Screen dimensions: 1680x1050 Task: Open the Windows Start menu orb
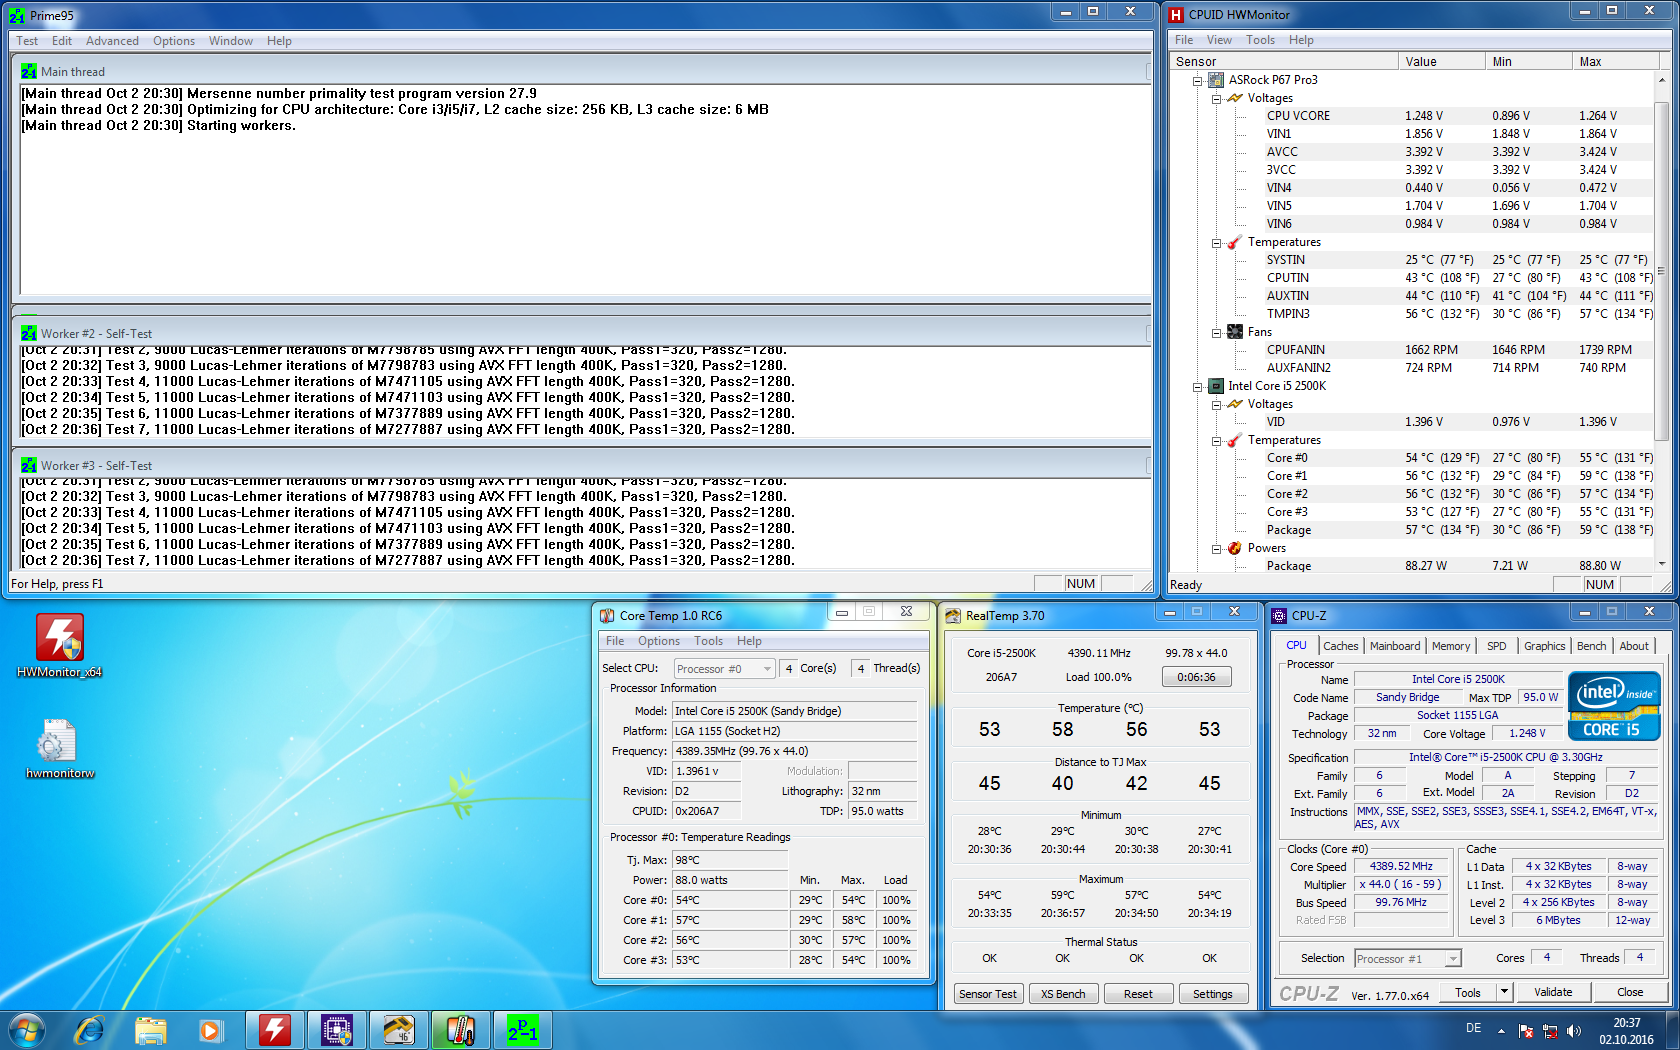pos(27,1030)
